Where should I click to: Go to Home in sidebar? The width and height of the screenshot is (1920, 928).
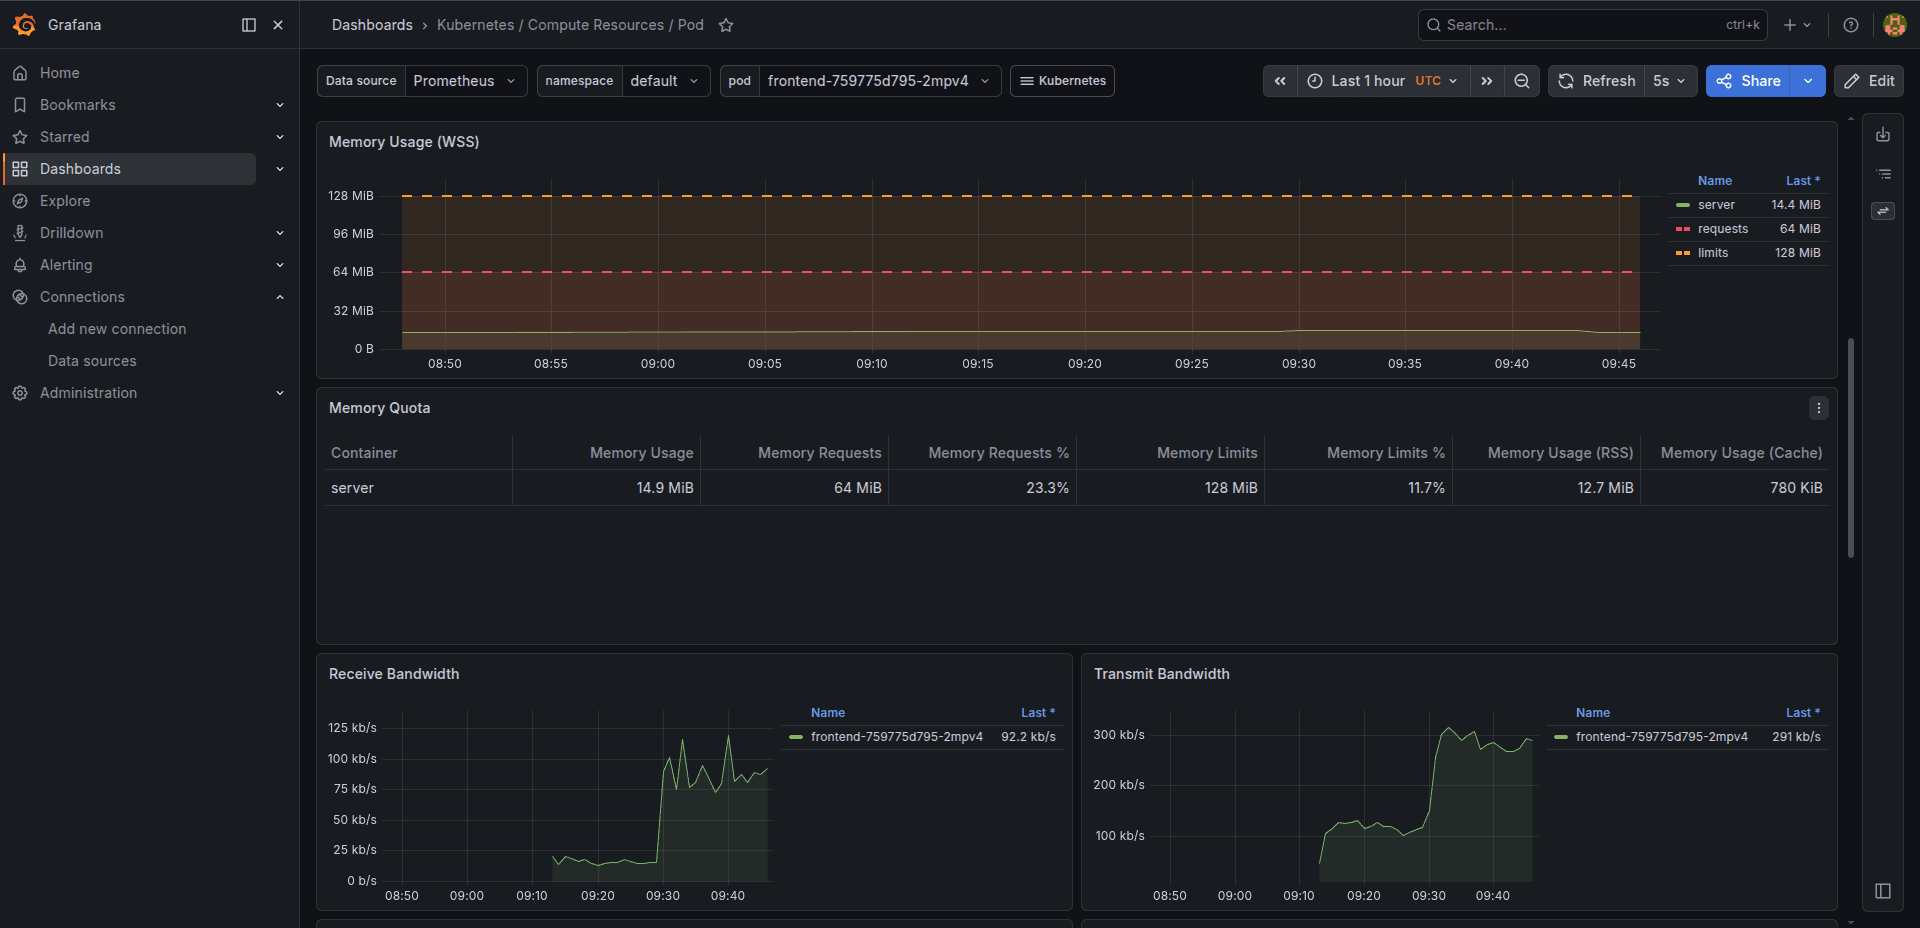tap(60, 73)
